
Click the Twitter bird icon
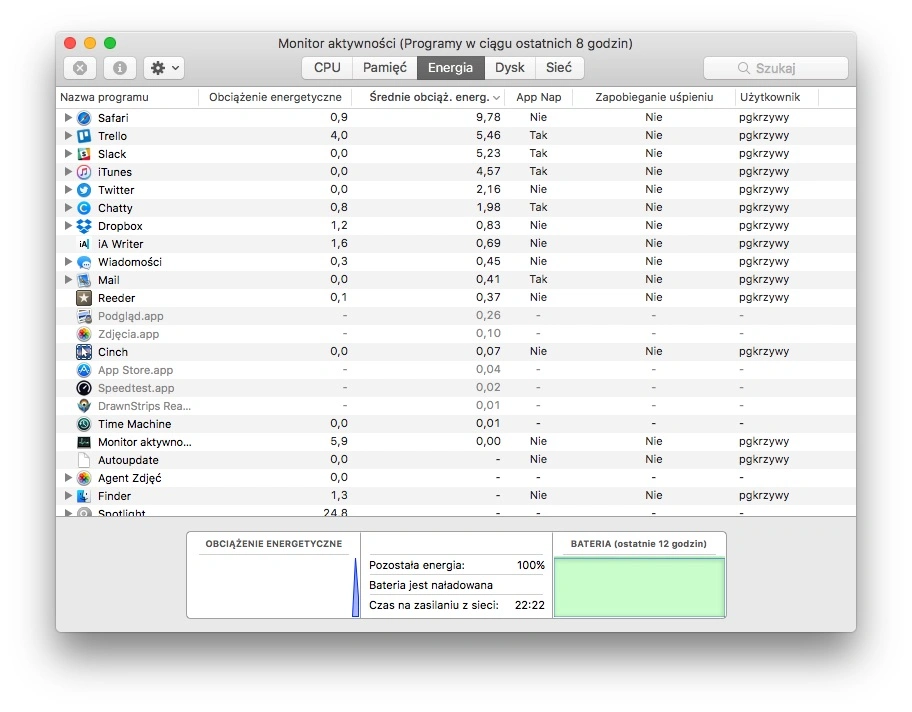tap(84, 190)
